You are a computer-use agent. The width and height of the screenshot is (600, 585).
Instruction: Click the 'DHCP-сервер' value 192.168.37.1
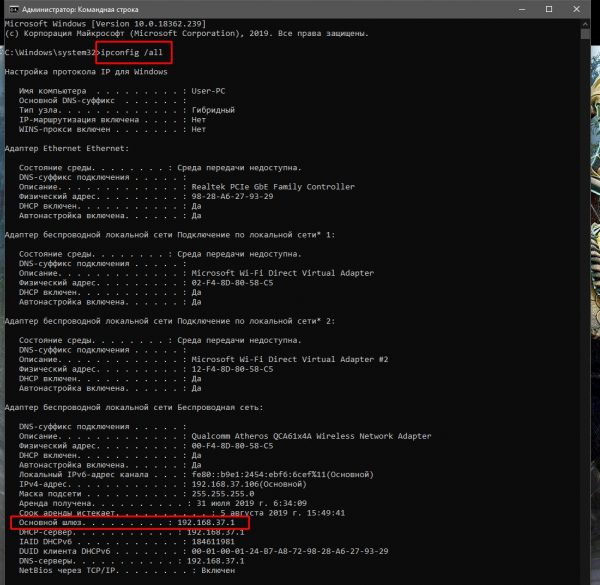[215, 532]
